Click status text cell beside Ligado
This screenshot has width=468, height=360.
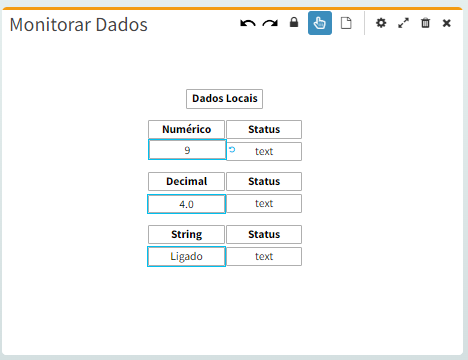[x=264, y=256]
